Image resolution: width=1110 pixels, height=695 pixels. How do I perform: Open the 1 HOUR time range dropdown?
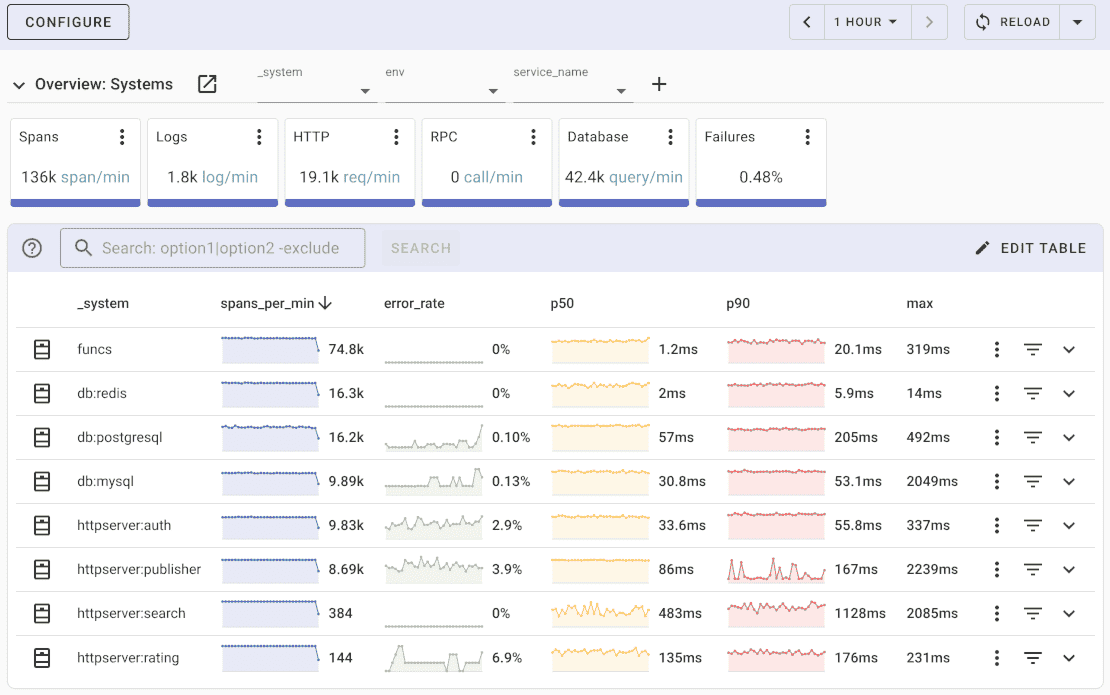point(866,21)
